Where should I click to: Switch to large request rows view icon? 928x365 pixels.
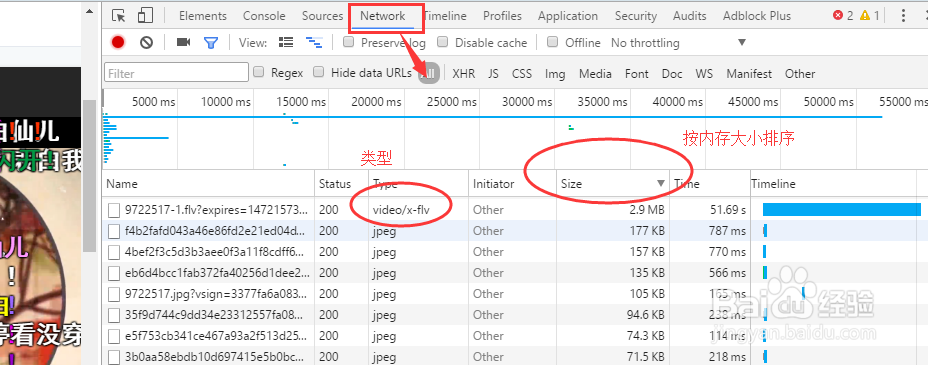(286, 42)
